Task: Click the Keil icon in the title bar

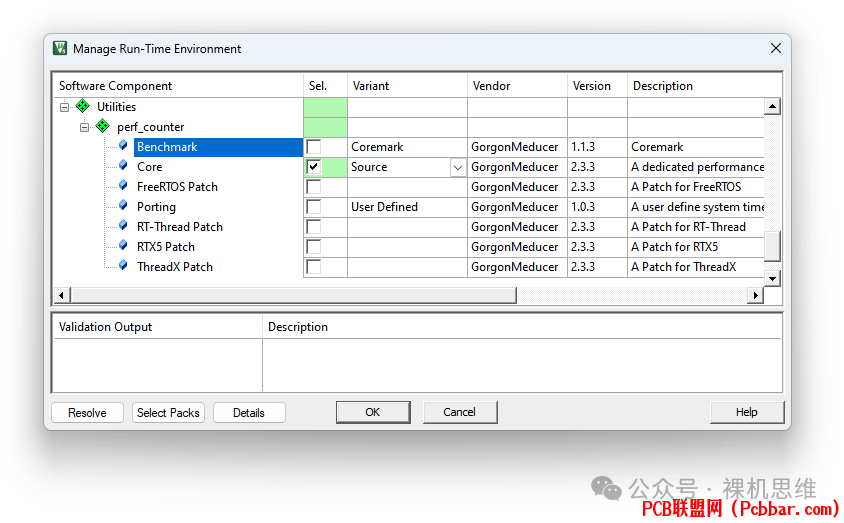Action: coord(60,48)
